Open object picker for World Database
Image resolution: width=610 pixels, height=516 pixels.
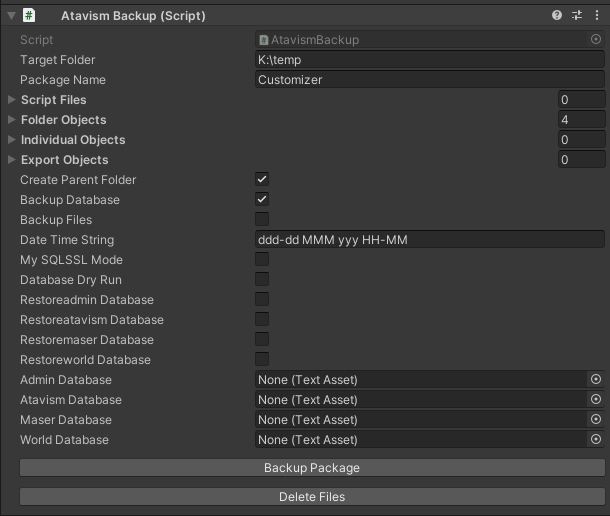596,440
